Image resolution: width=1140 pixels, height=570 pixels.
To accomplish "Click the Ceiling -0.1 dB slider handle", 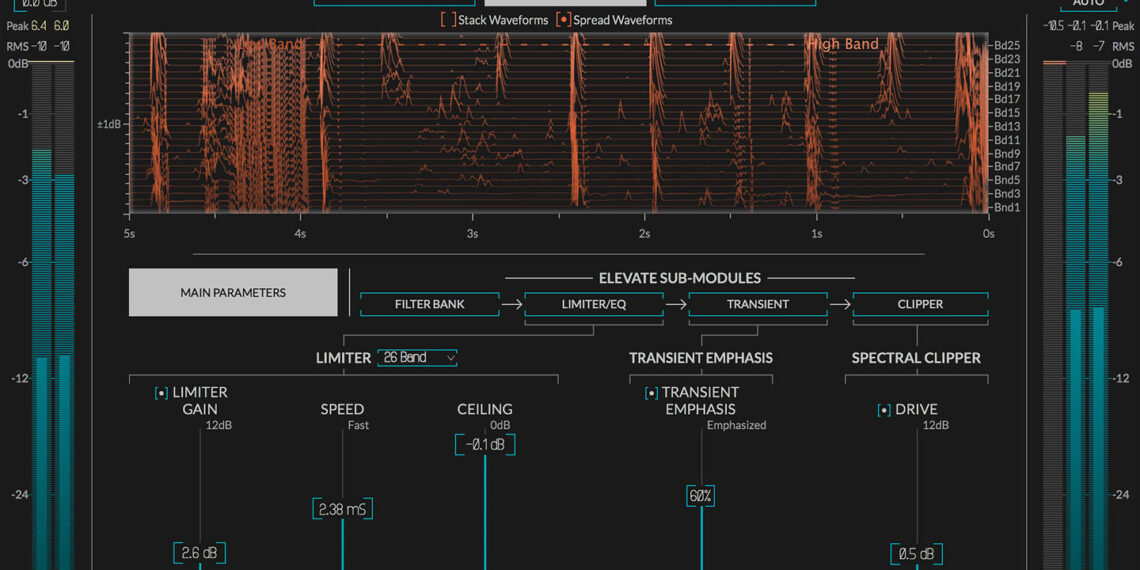I will pos(485,445).
